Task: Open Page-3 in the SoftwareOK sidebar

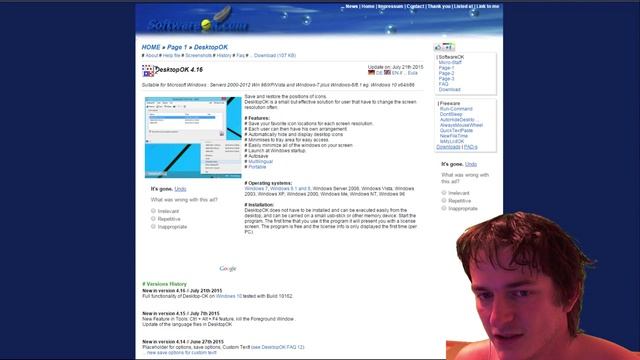Action: coord(446,78)
